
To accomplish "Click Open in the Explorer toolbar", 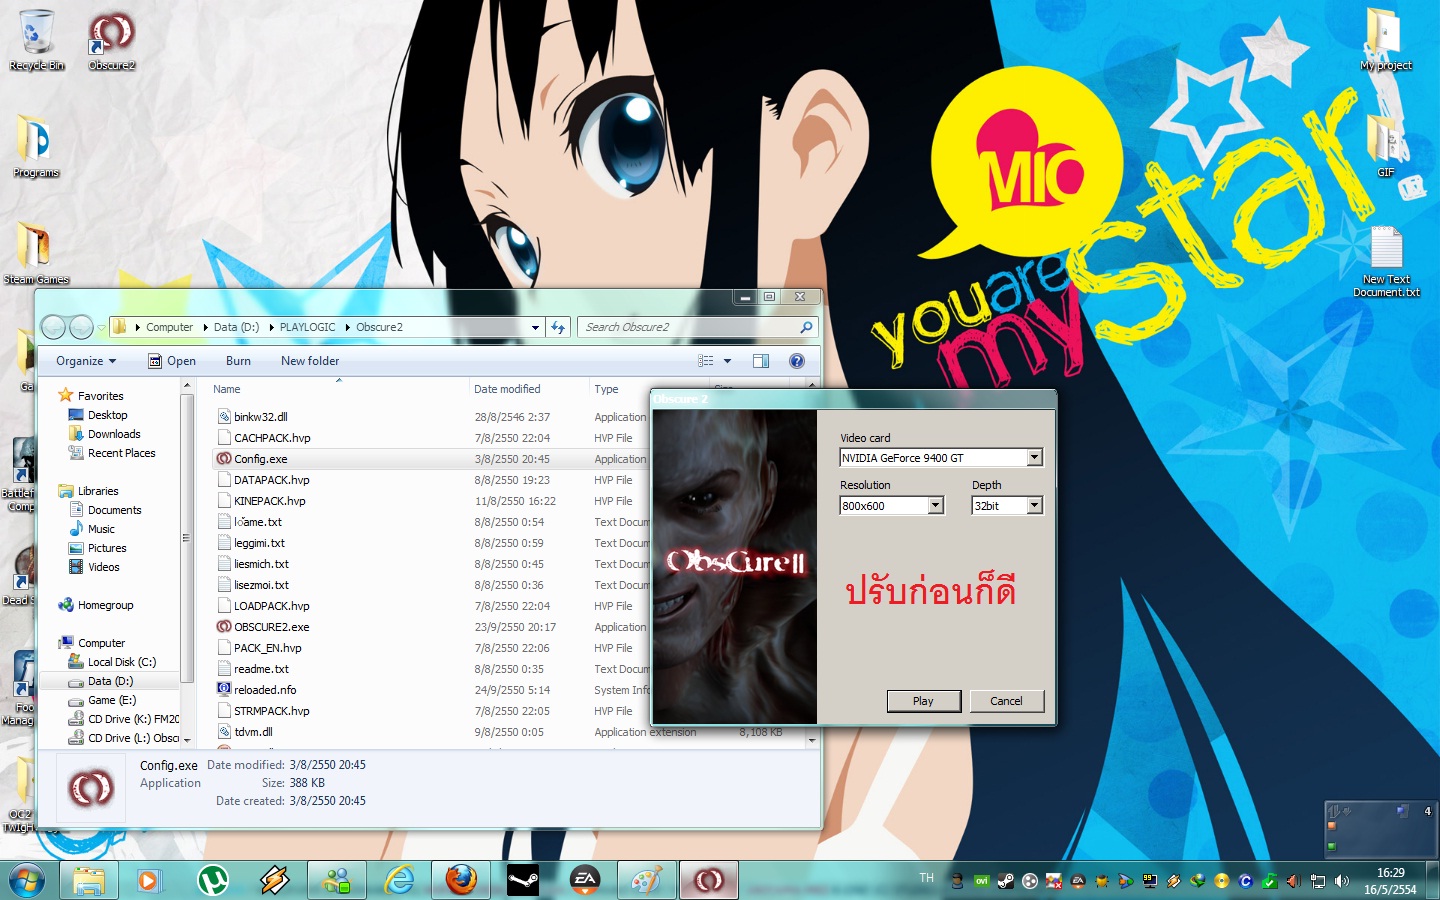I will click(172, 361).
